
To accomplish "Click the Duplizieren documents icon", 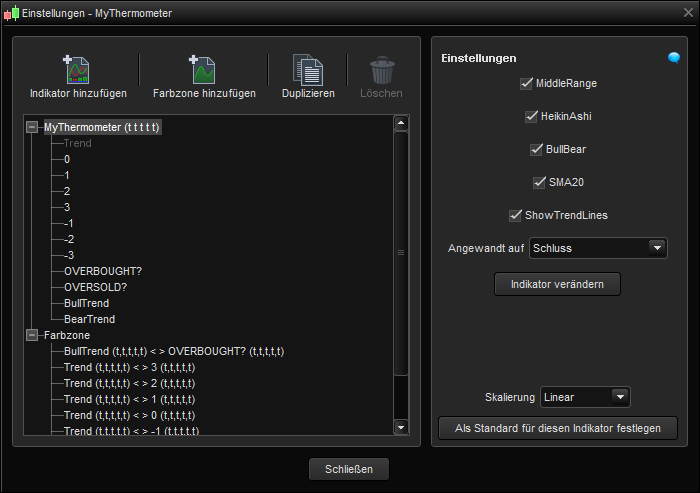I will (308, 70).
